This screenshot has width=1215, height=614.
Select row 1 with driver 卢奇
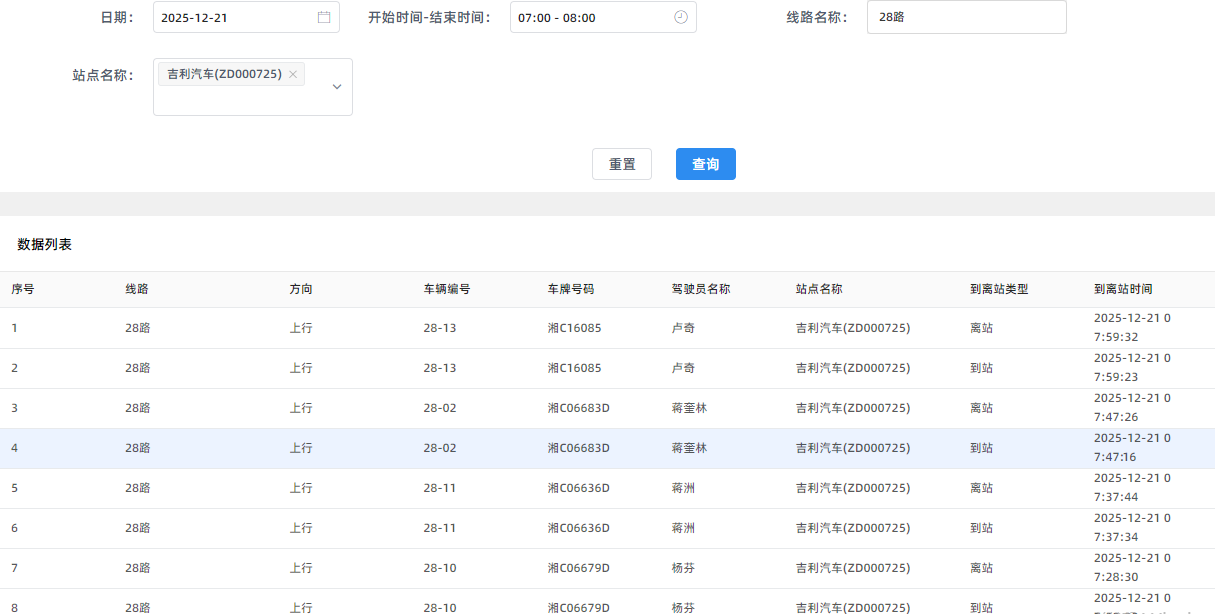click(x=683, y=328)
